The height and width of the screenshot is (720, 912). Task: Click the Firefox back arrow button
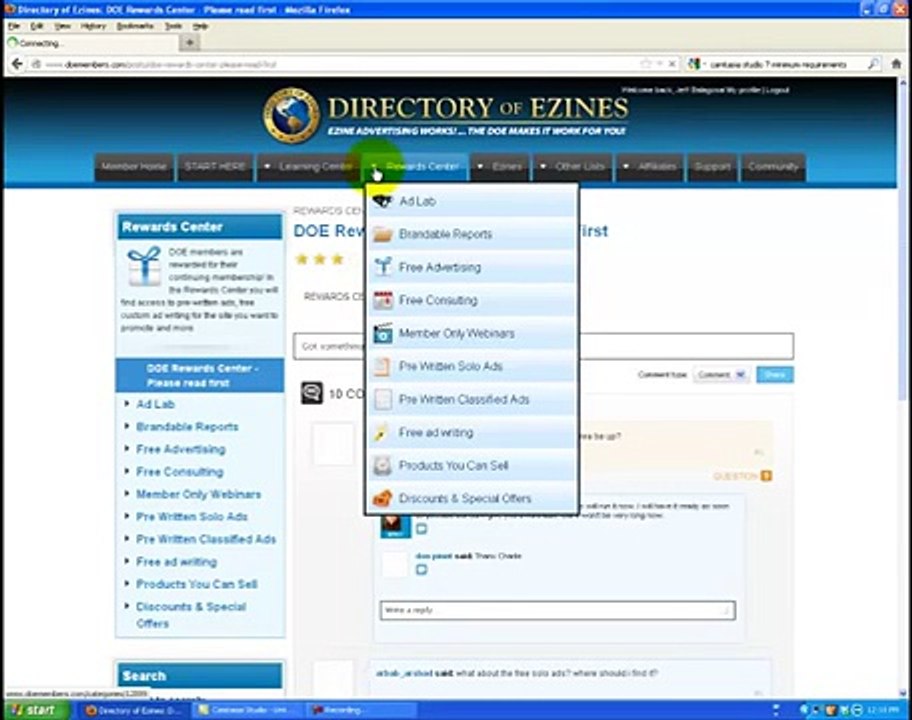pyautogui.click(x=17, y=64)
